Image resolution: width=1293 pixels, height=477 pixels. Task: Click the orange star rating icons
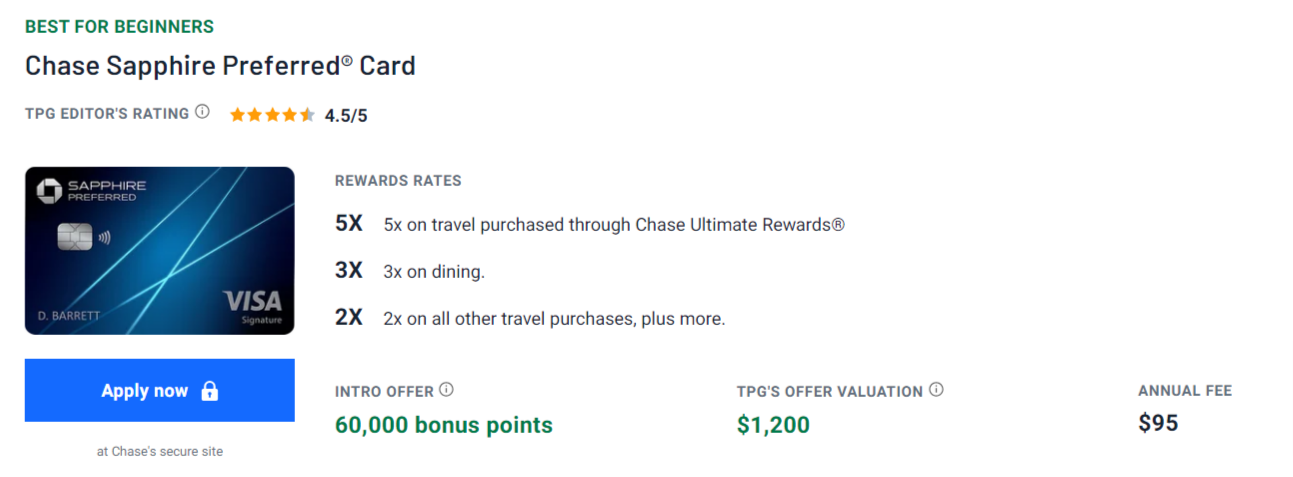pos(272,115)
